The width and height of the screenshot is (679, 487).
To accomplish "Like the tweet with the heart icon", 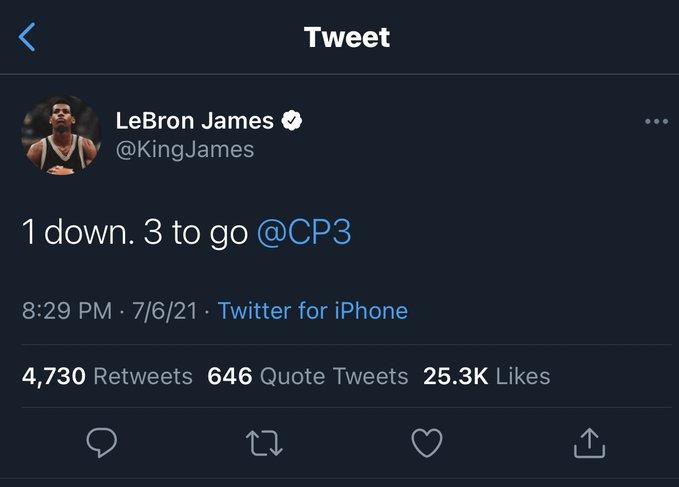I will point(427,441).
